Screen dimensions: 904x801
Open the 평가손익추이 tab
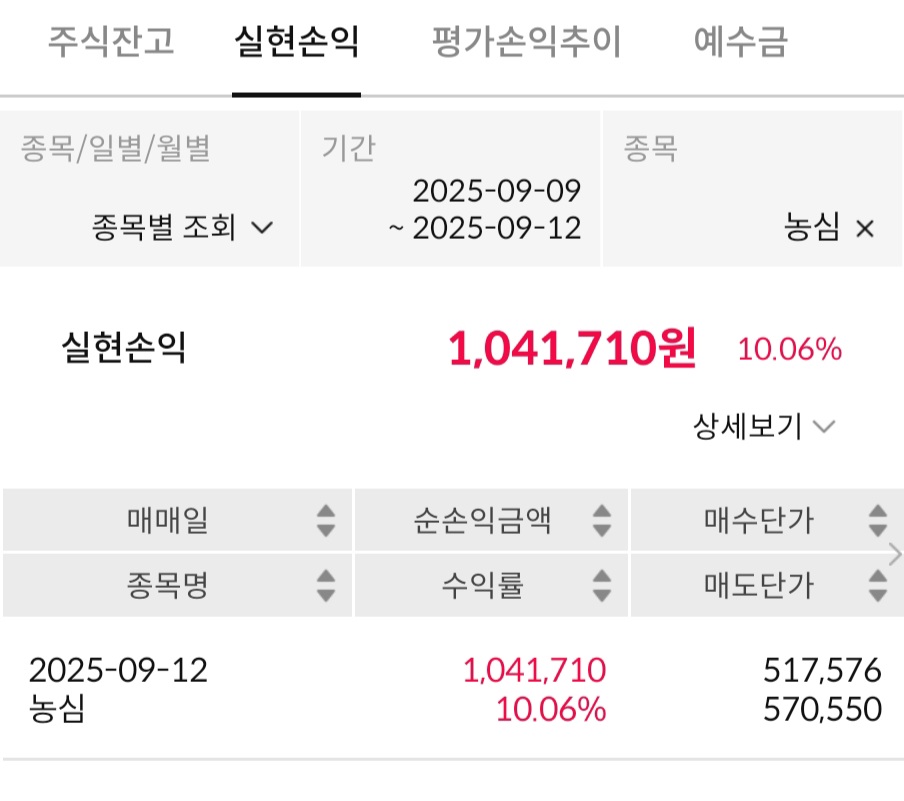[526, 43]
